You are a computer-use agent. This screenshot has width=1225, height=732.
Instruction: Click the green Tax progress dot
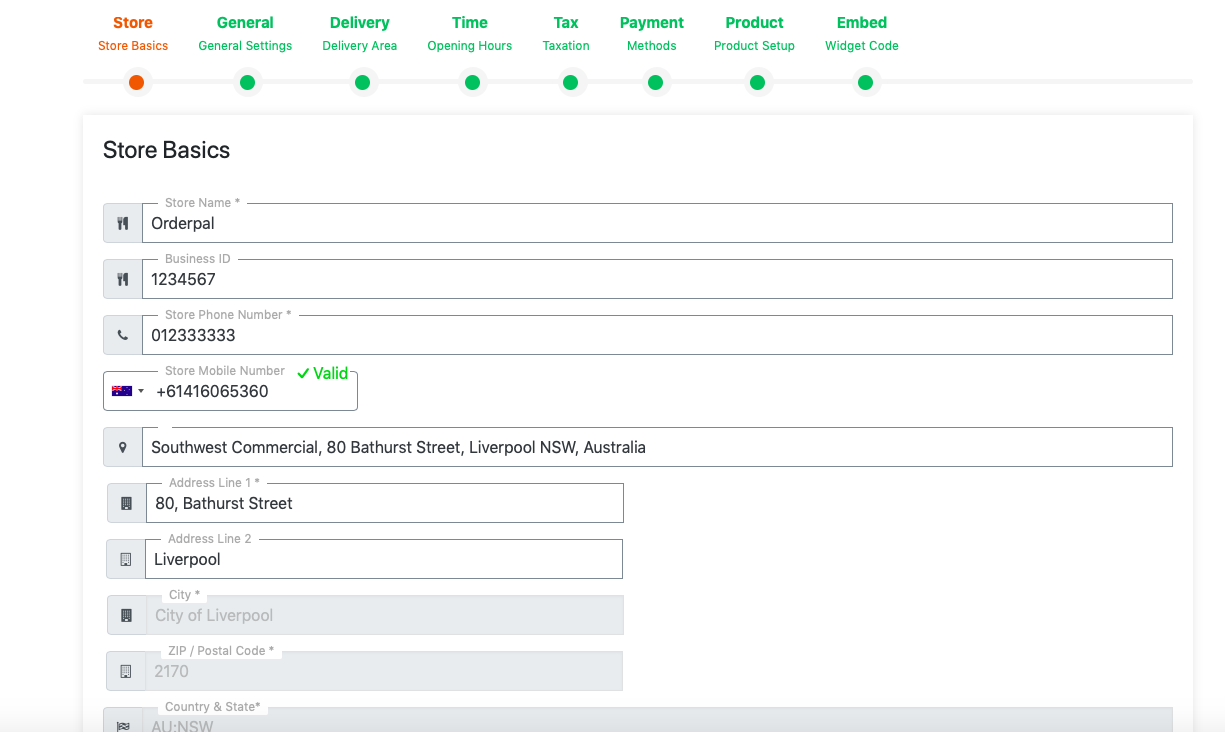click(570, 82)
